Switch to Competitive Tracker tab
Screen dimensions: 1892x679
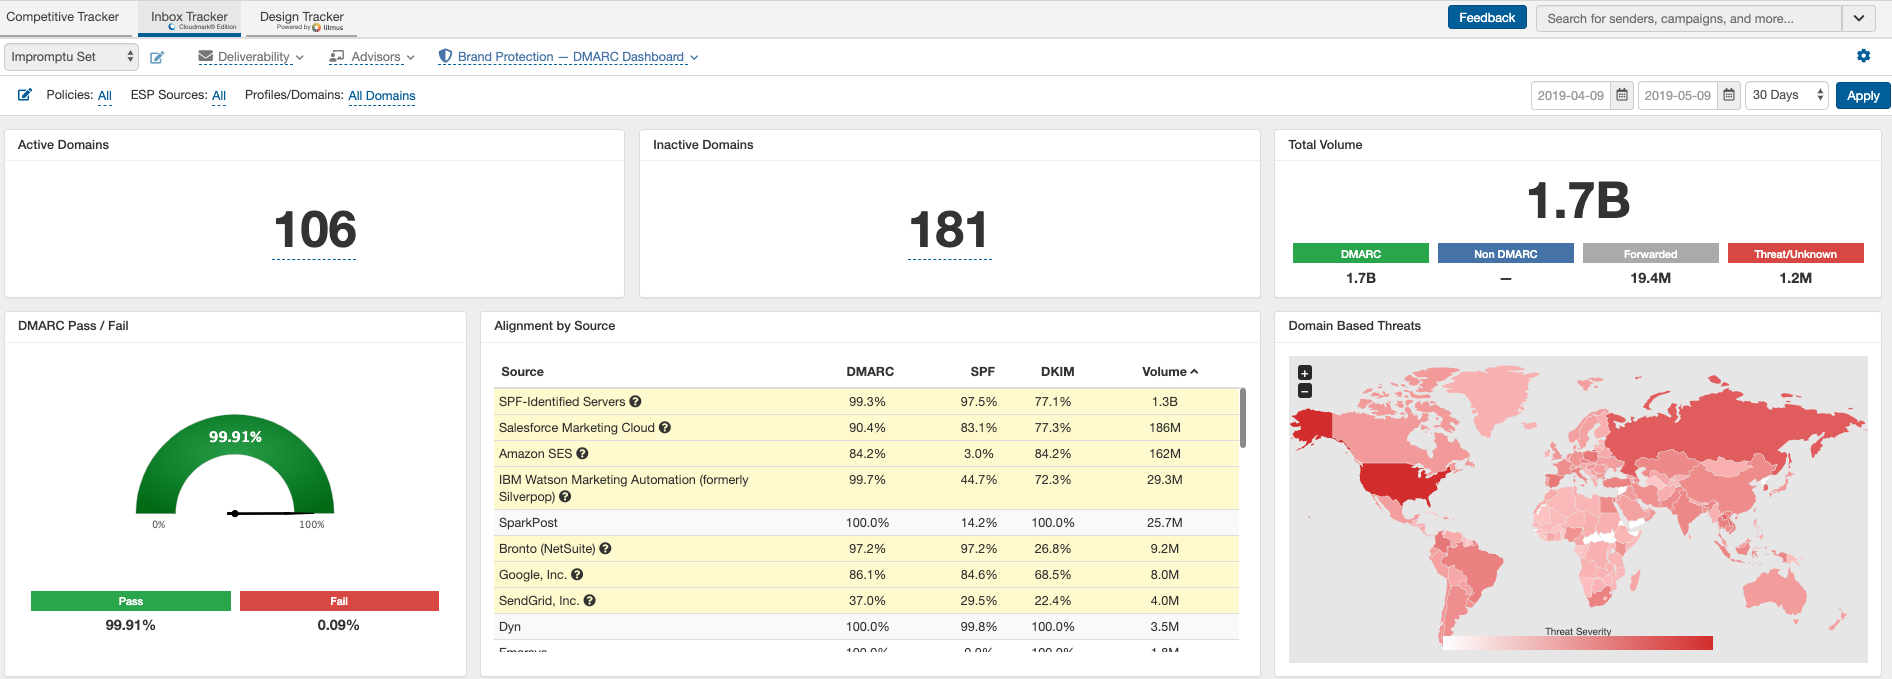[x=63, y=17]
